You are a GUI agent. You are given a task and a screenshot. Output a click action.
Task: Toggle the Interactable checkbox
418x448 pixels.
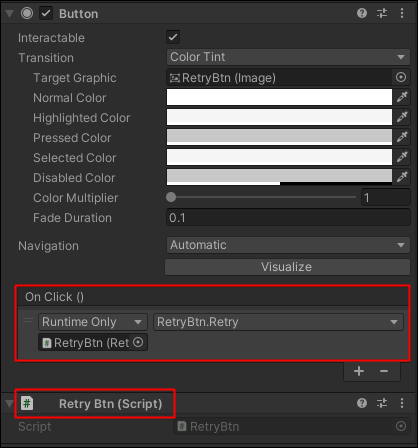click(x=173, y=37)
